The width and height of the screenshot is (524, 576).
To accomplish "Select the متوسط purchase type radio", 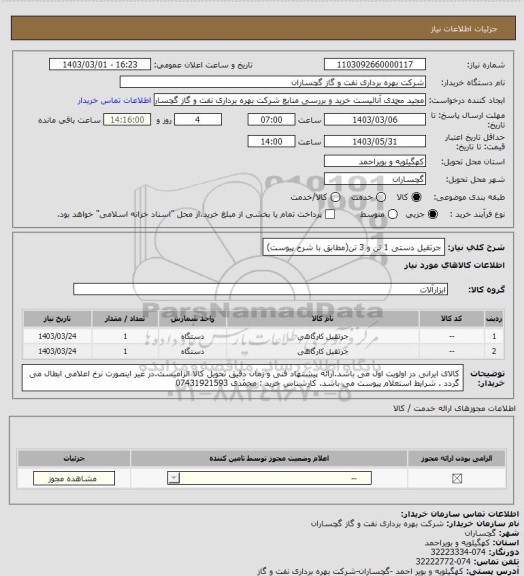I will point(392,214).
